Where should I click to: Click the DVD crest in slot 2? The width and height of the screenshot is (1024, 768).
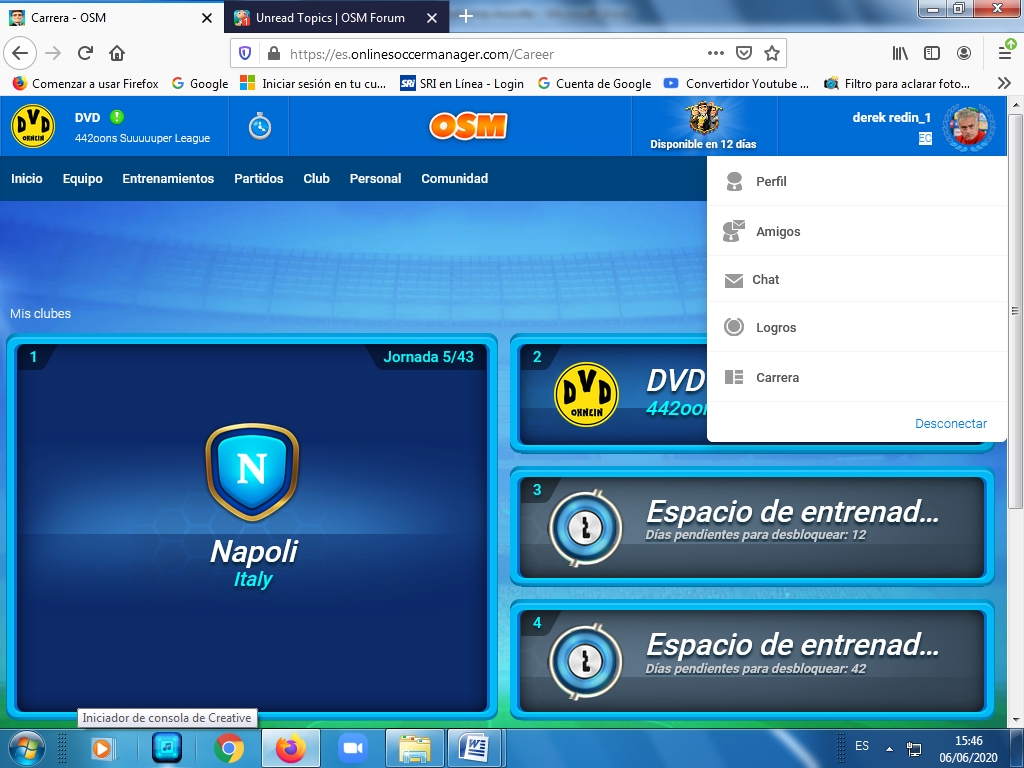tap(586, 394)
